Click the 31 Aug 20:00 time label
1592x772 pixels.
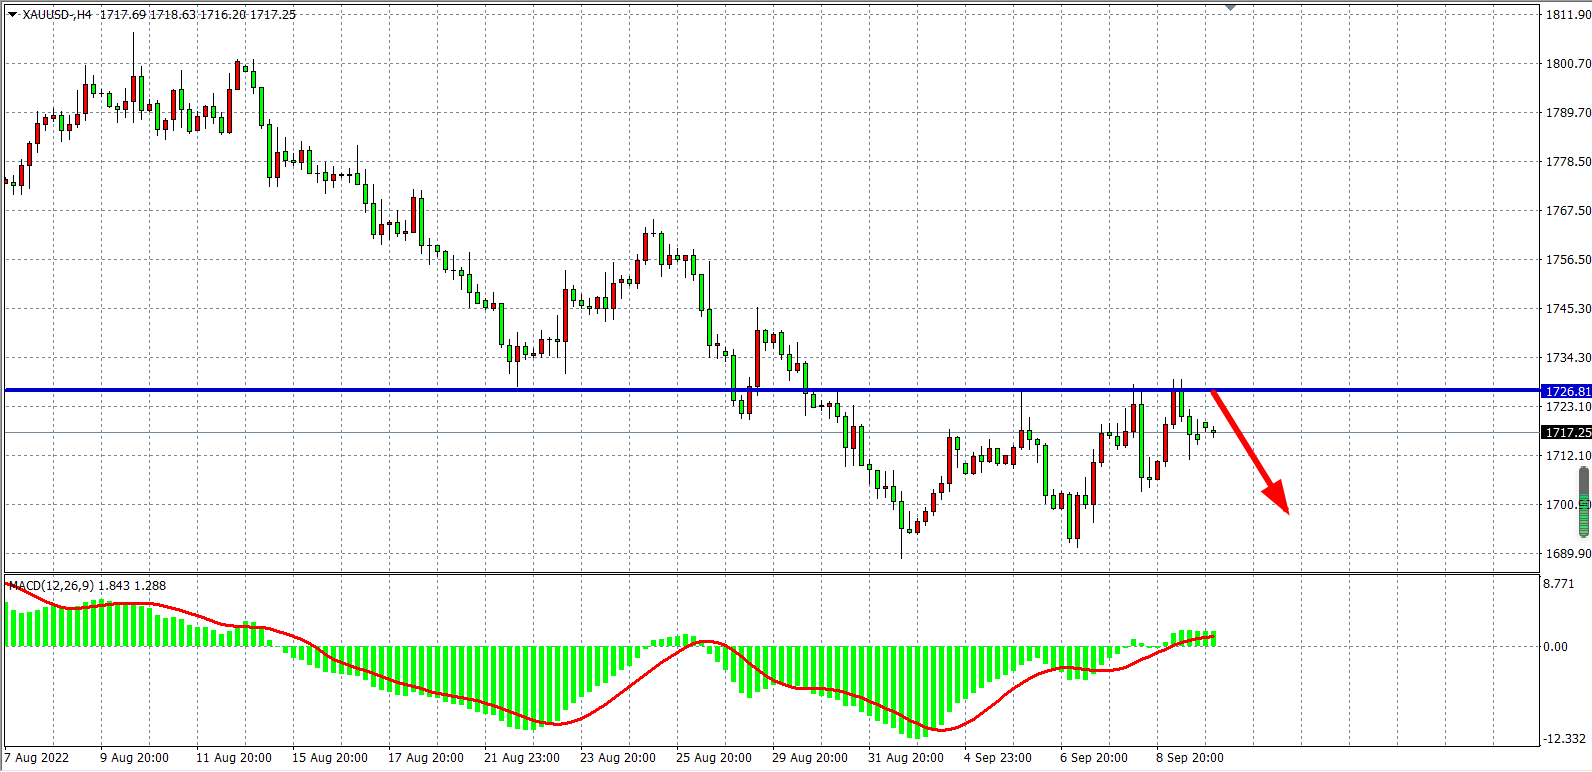pos(906,758)
